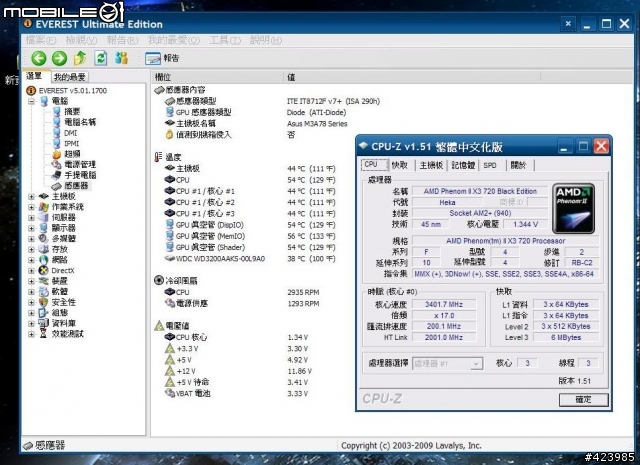Expand the 存放 tree node
The image size is (640, 465).
[x=31, y=249]
